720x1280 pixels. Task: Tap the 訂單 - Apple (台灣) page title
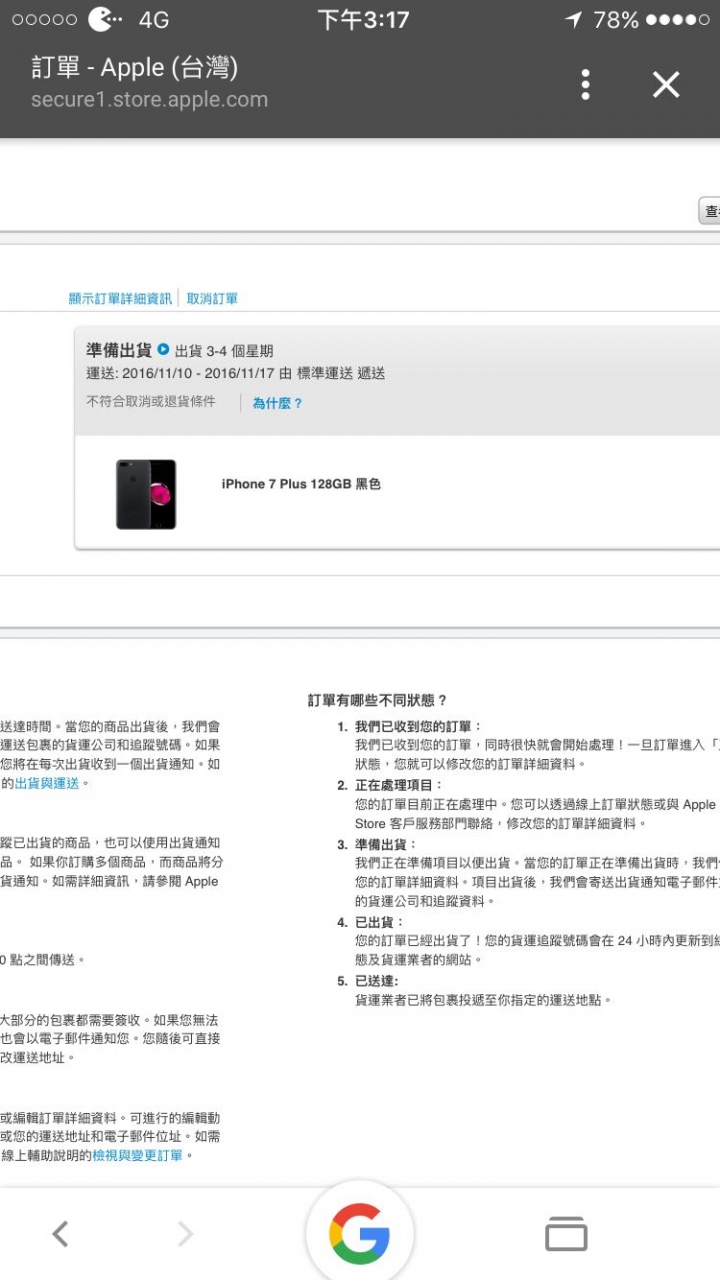tap(135, 67)
